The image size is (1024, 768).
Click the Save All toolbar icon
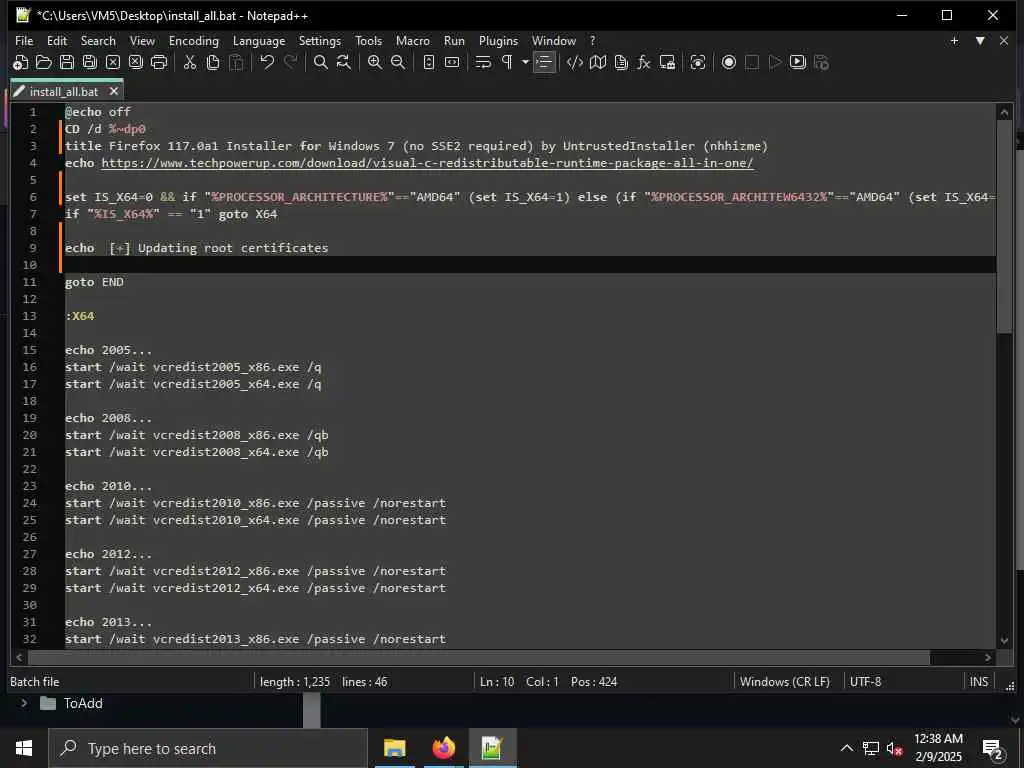click(89, 62)
